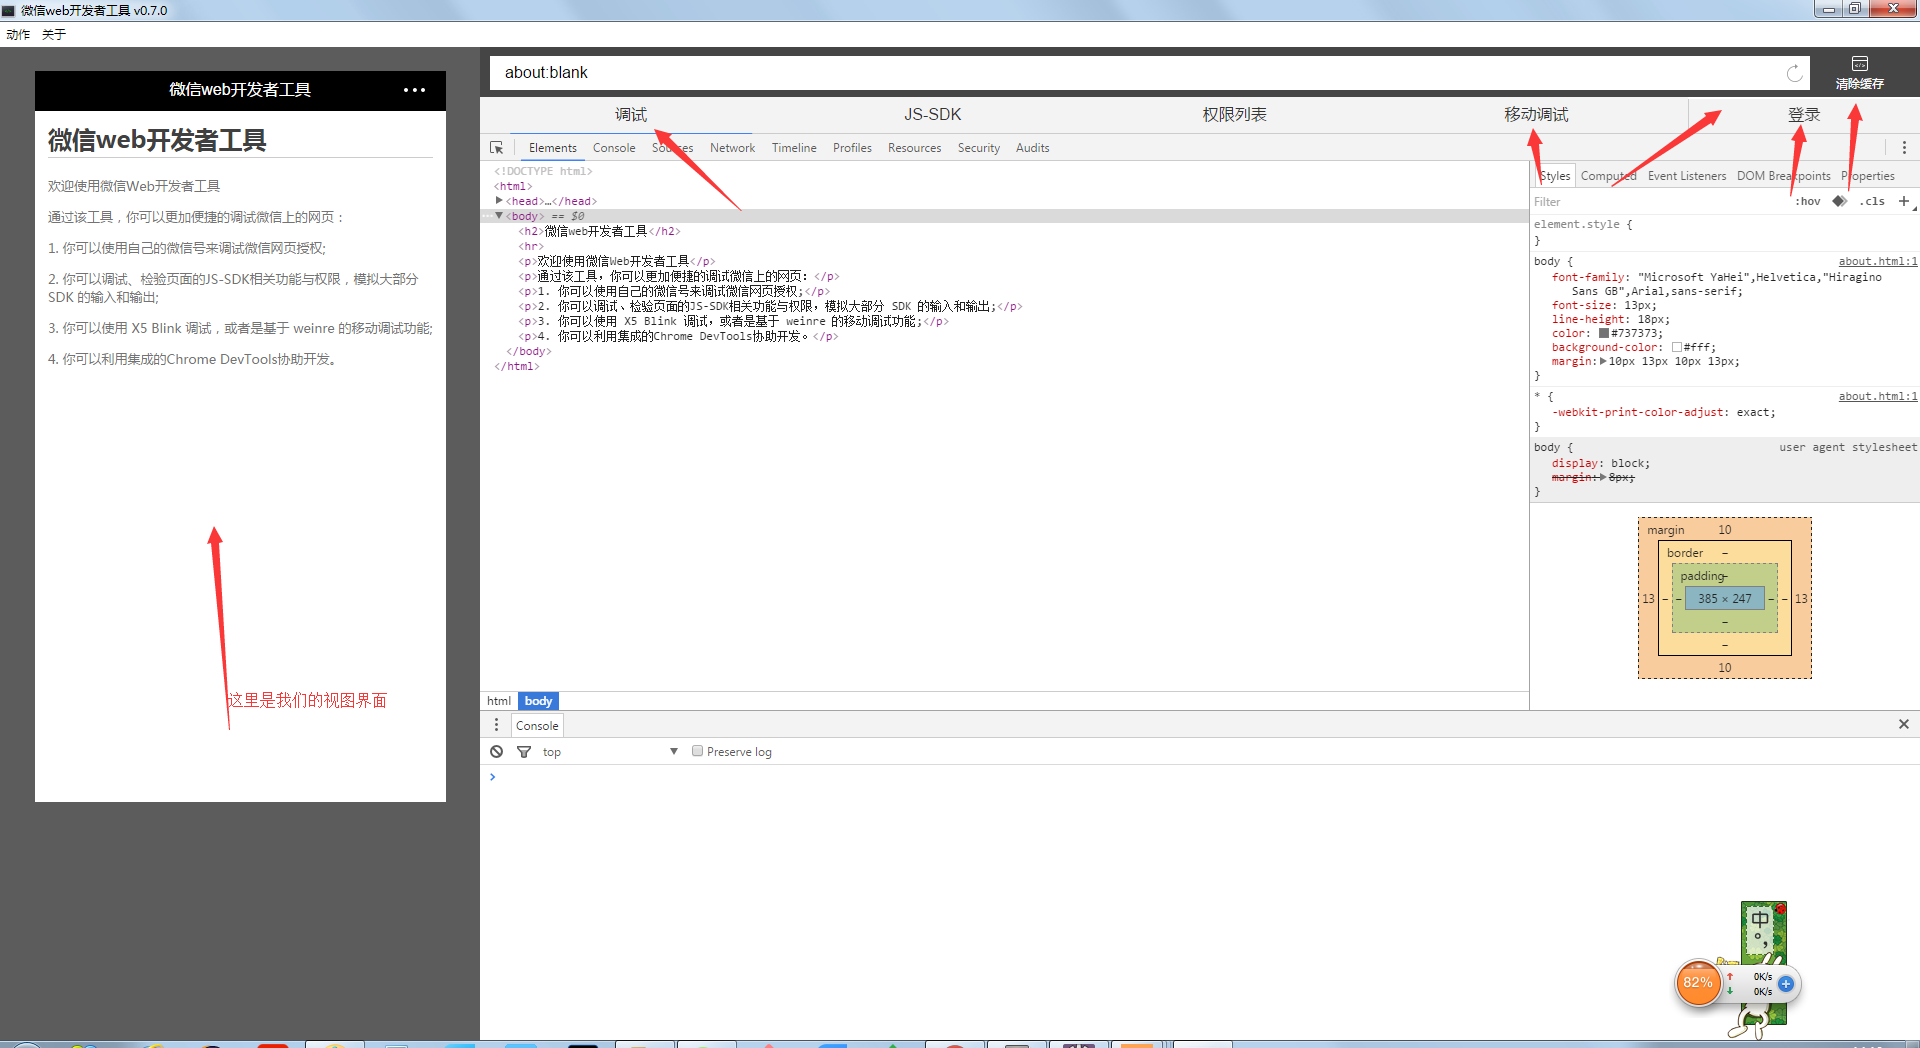Select the html breadcrumb item
The height and width of the screenshot is (1048, 1920).
point(499,701)
